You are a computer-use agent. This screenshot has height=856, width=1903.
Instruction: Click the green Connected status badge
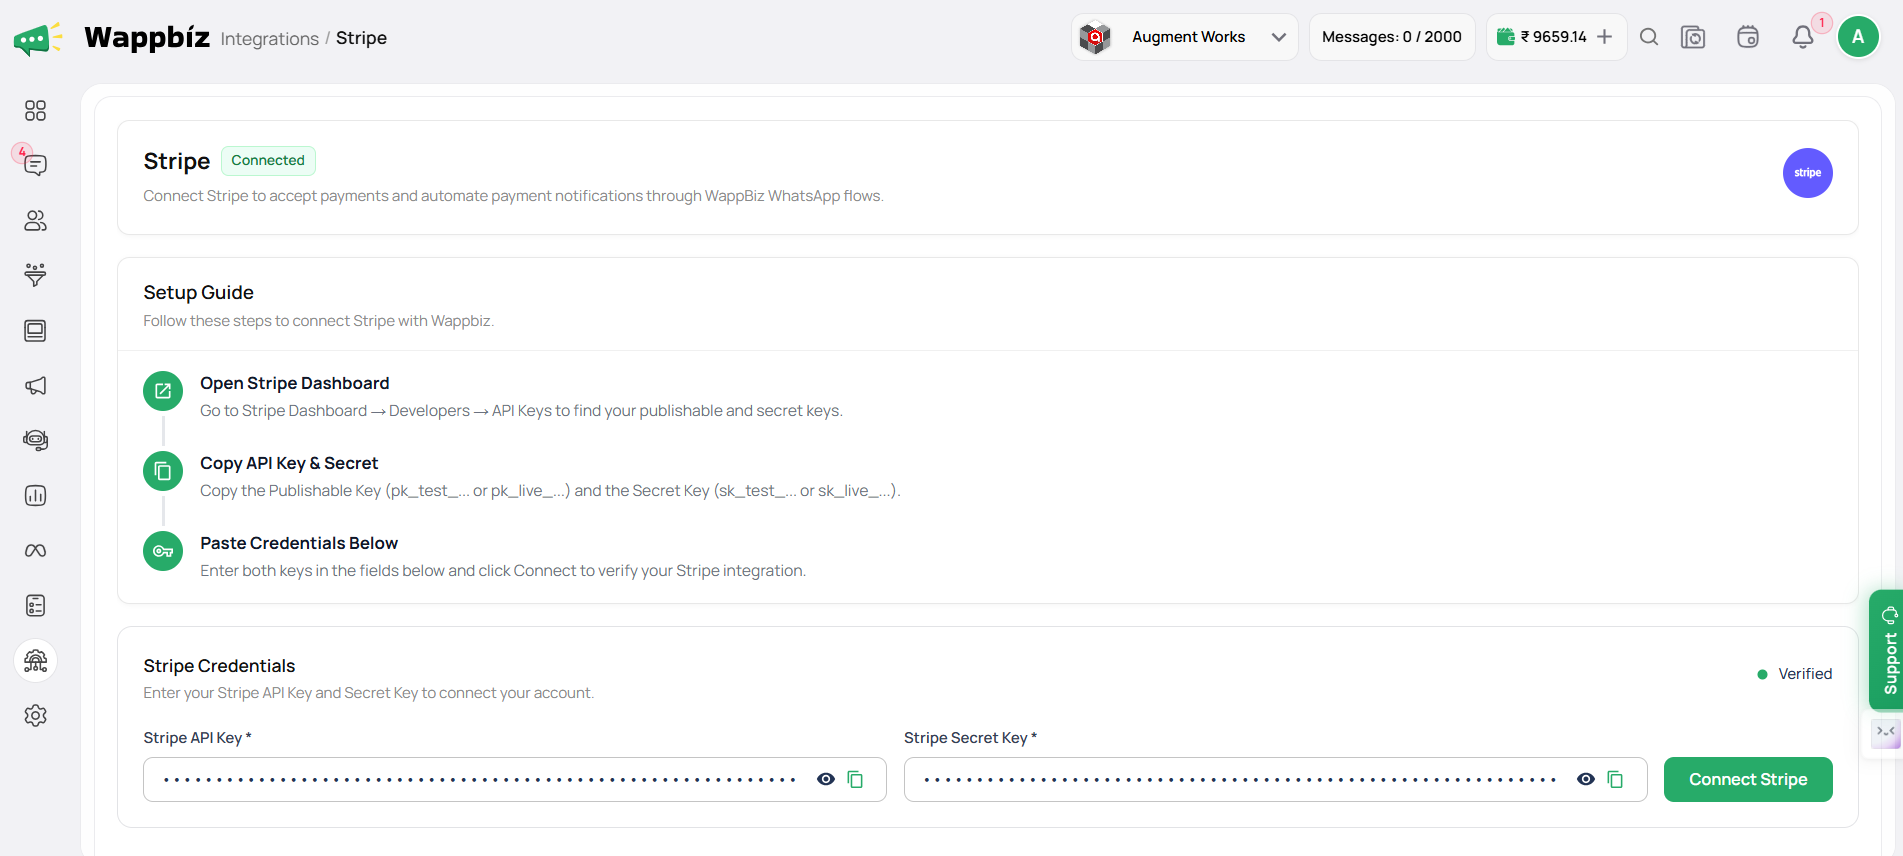pyautogui.click(x=268, y=160)
